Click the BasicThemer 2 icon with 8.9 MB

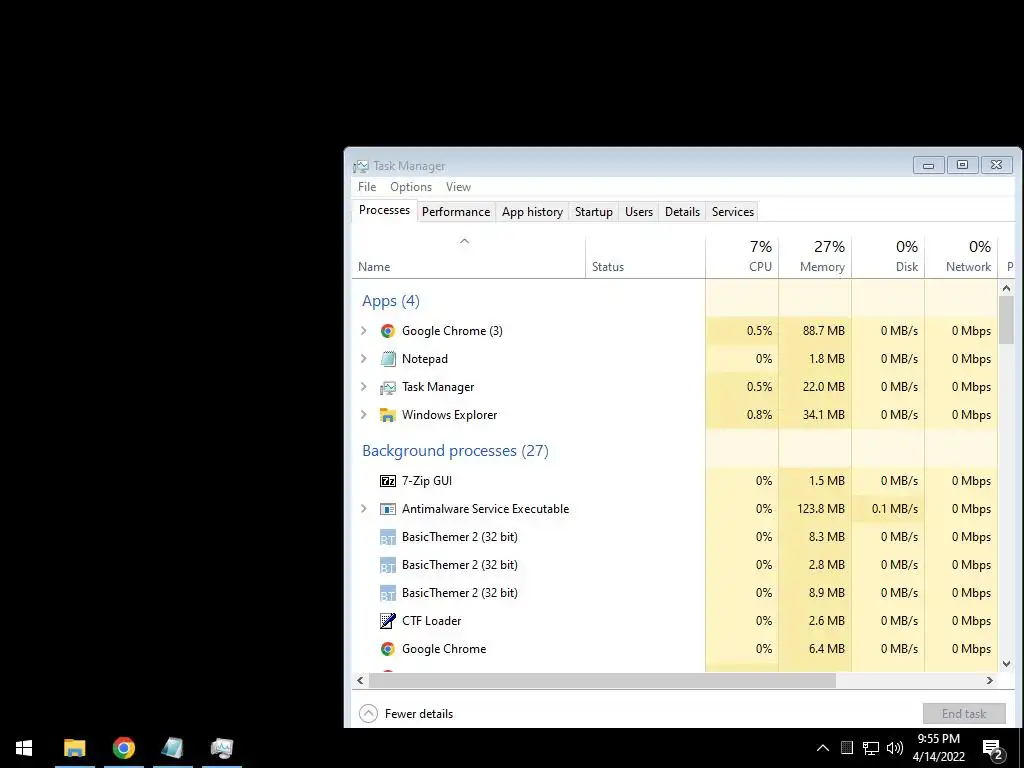click(388, 594)
